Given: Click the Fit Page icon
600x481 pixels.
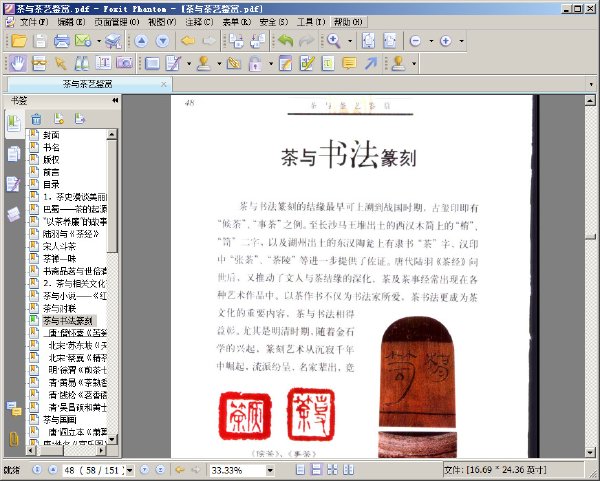Looking at the screenshot, I should 368,41.
